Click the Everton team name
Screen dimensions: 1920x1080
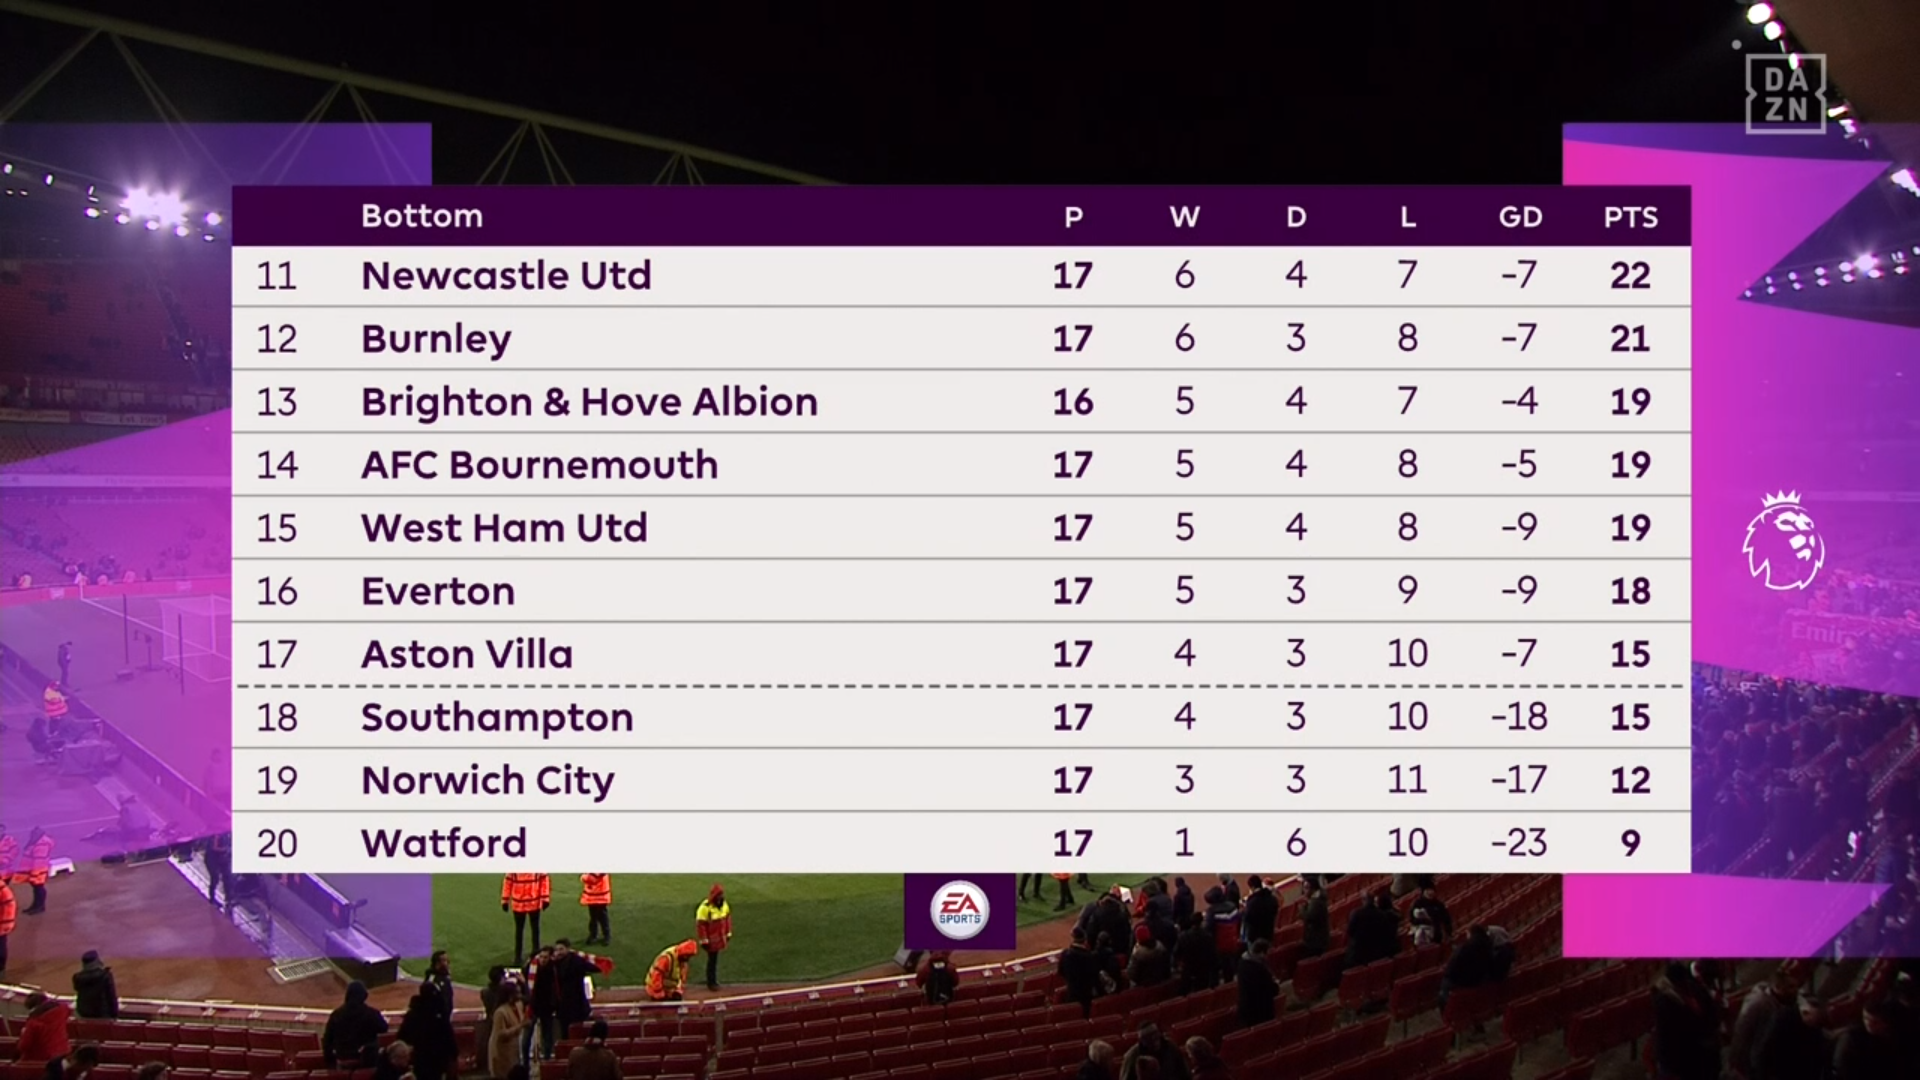(438, 591)
